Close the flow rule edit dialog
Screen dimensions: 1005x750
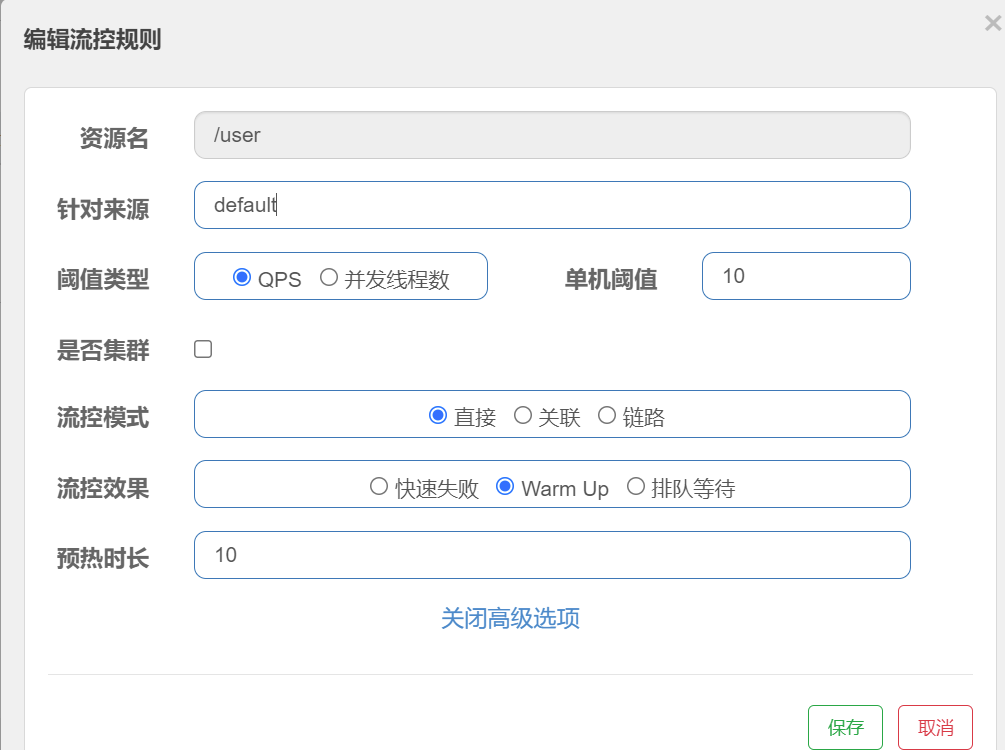tap(993, 24)
